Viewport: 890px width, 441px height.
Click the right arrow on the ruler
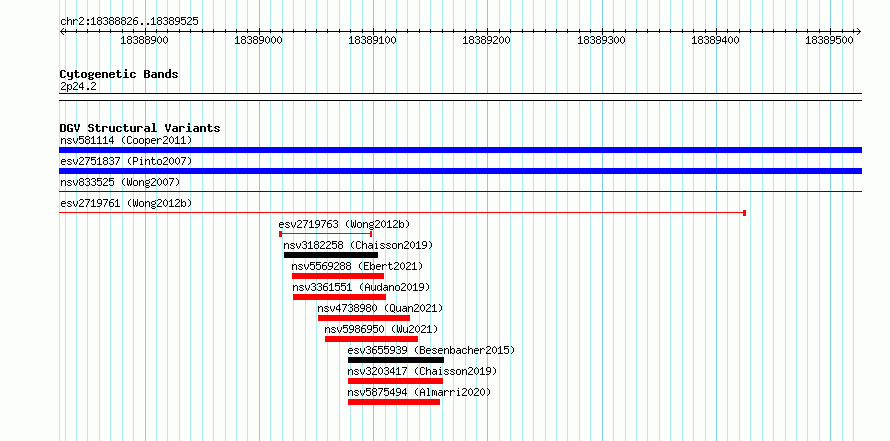(x=858, y=31)
